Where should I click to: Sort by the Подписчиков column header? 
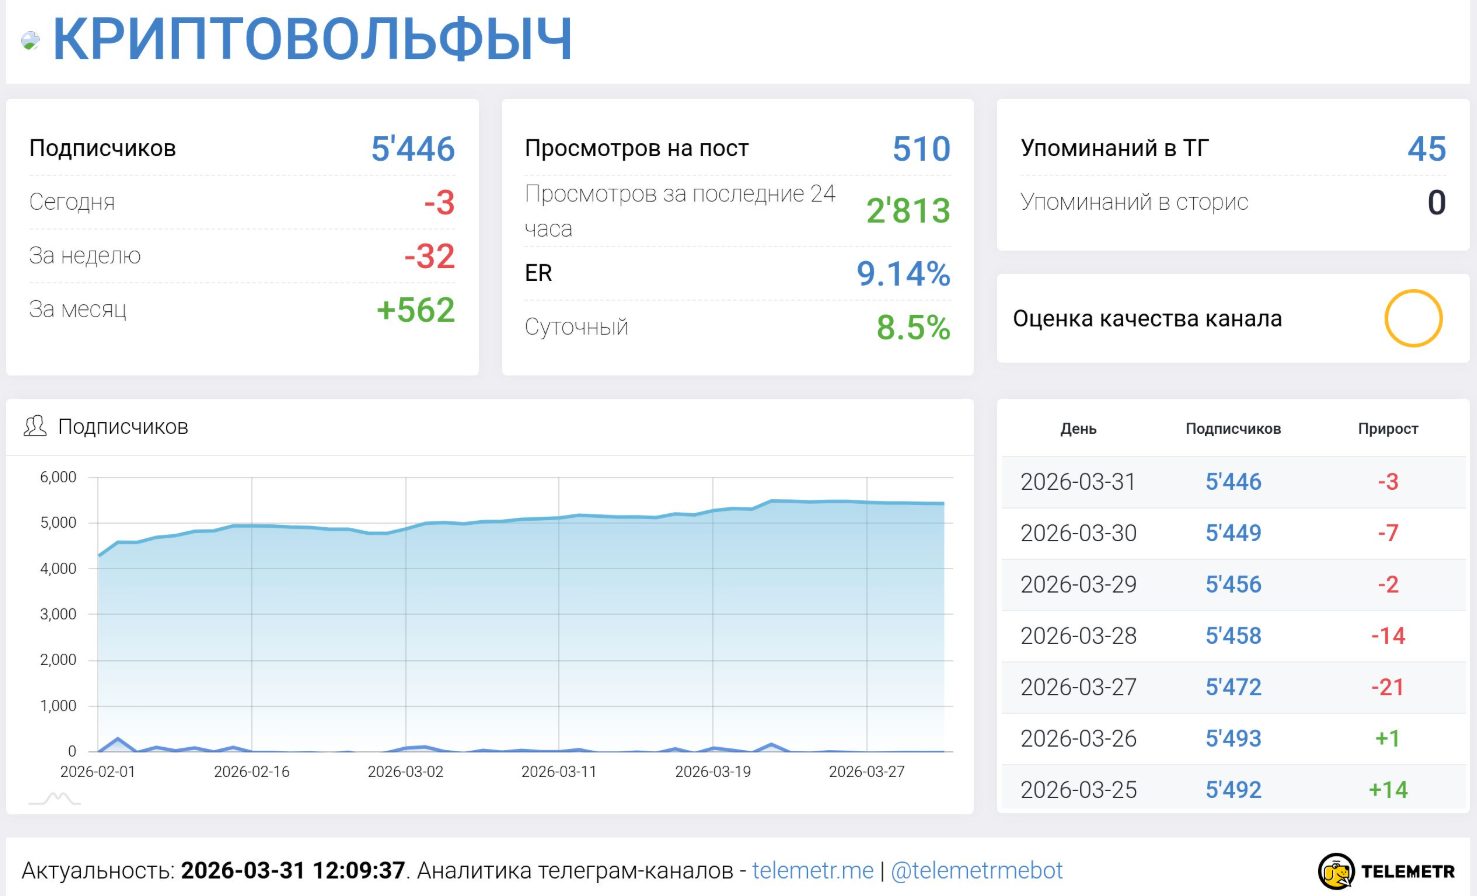click(1233, 428)
